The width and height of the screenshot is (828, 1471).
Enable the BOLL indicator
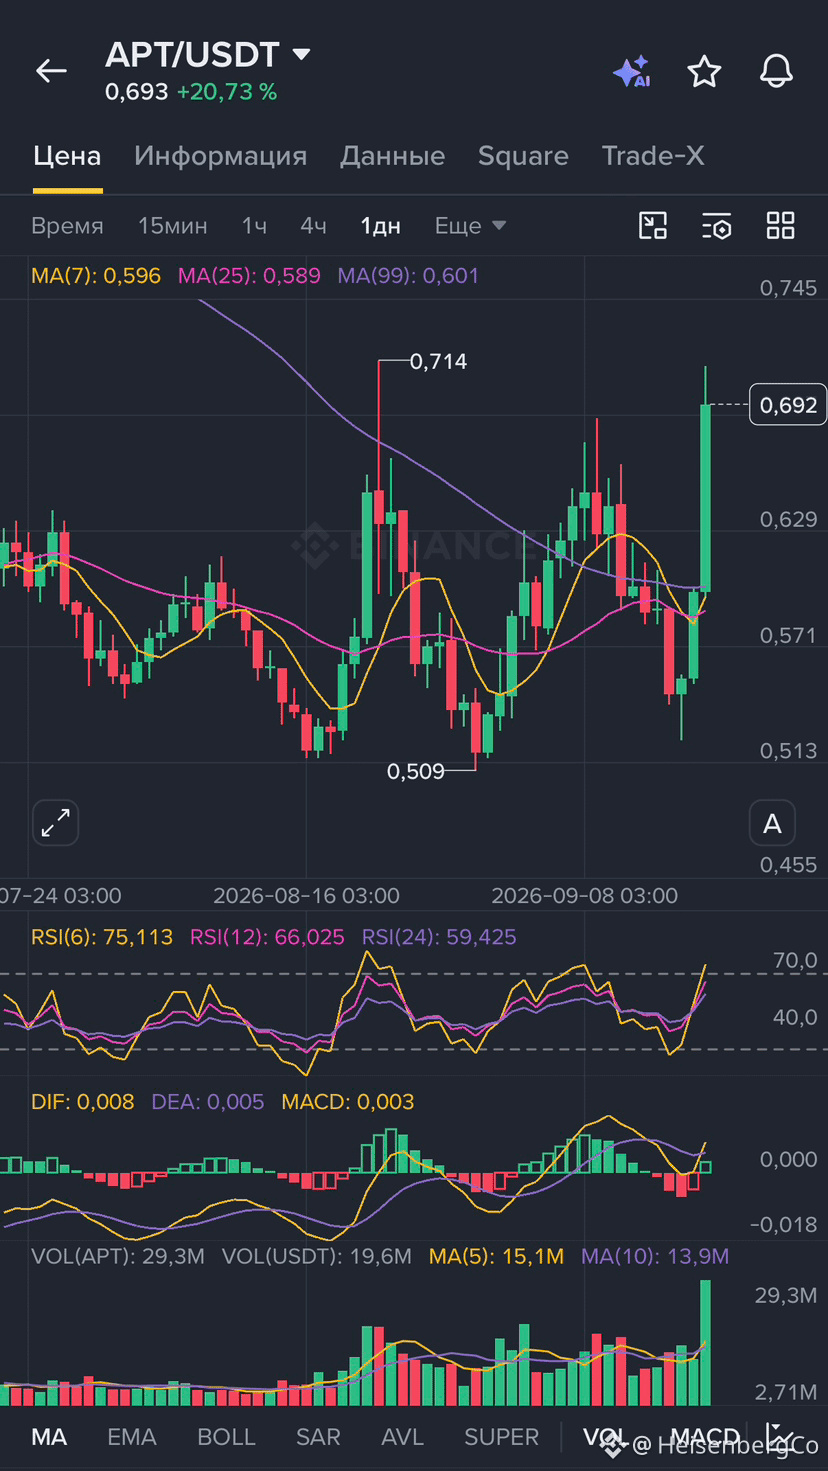[x=226, y=1437]
